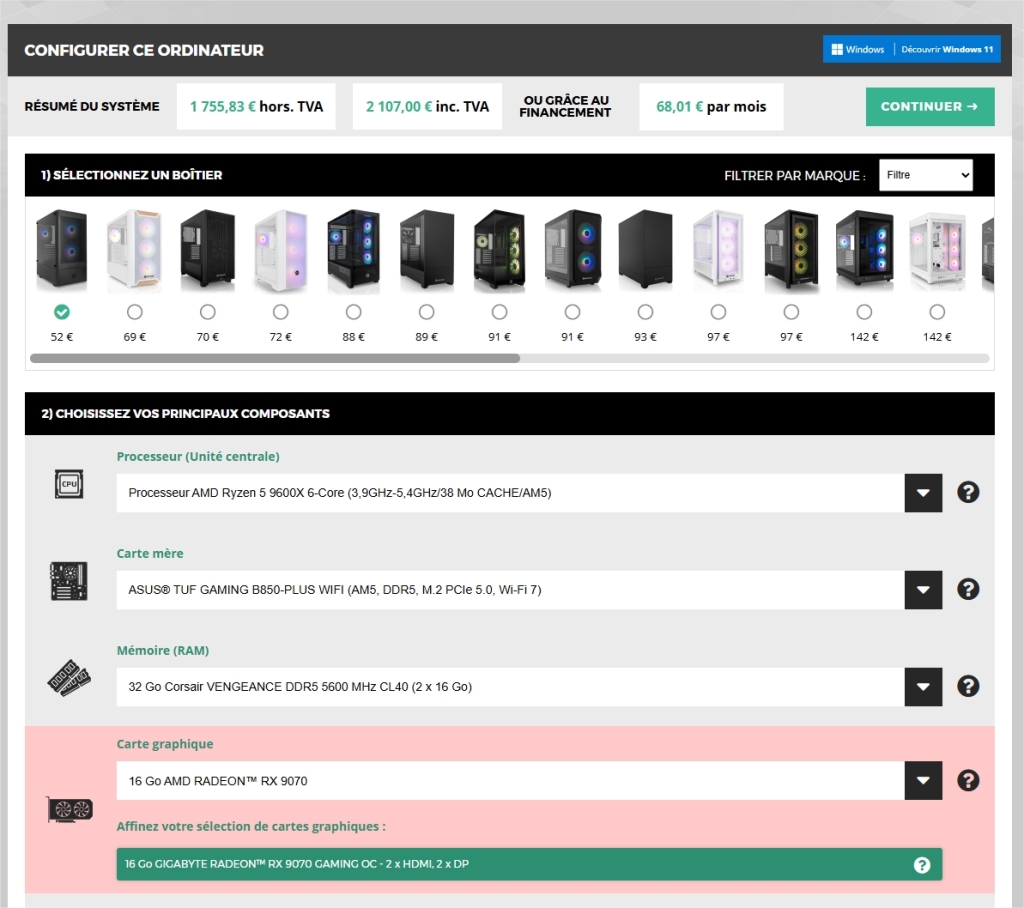Select first 91 € case radio with yellow fans
This screenshot has height=908, width=1024.
[x=500, y=312]
